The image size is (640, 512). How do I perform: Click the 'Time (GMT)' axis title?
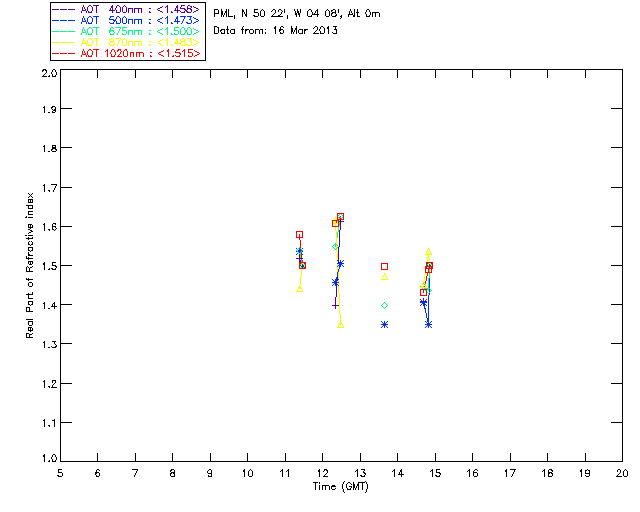pos(341,487)
